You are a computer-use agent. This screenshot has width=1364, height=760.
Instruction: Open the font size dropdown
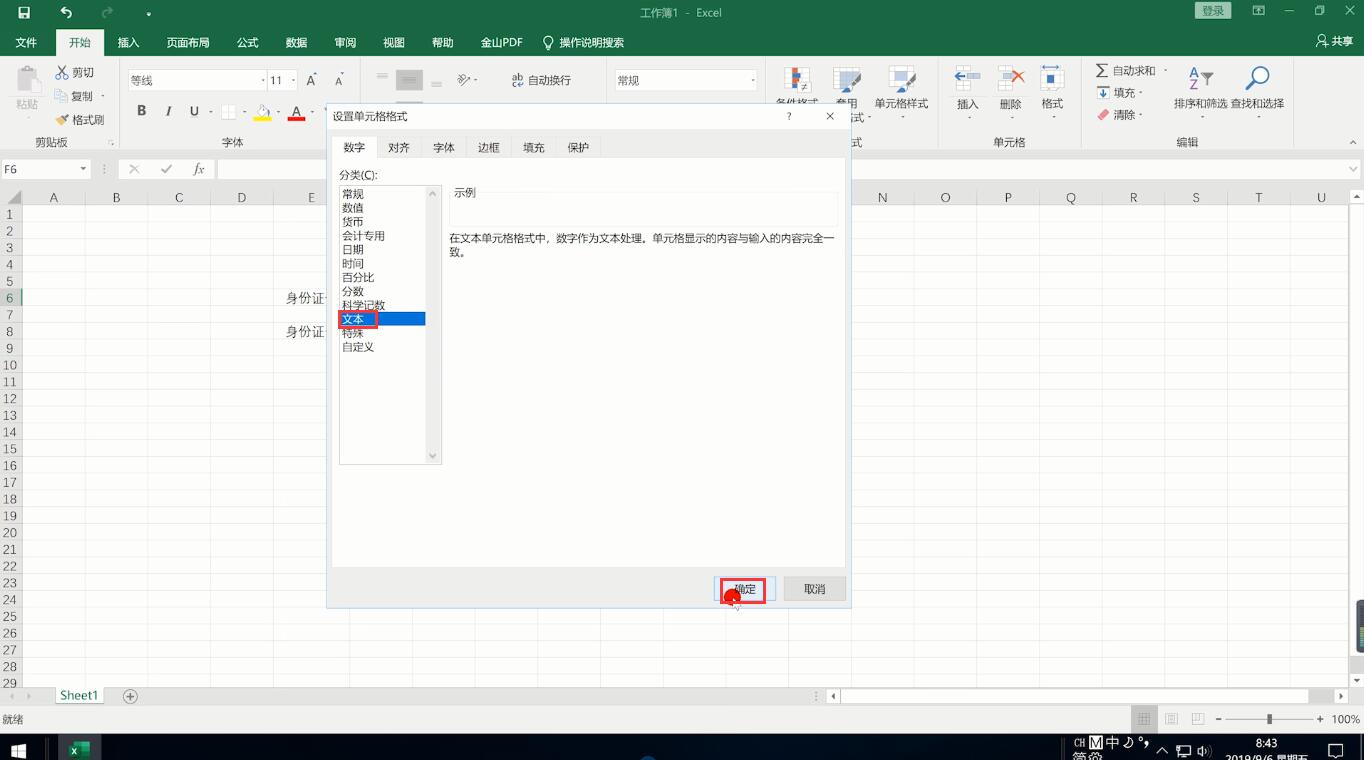pyautogui.click(x=293, y=80)
